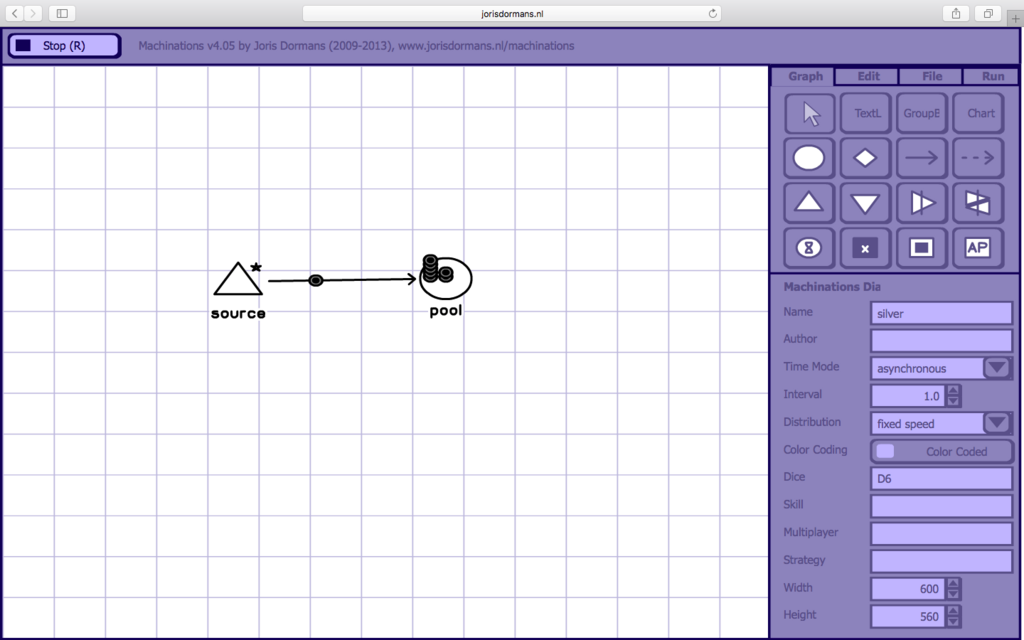This screenshot has height=640, width=1024.
Task: Go forward in browser history
Action: pyautogui.click(x=33, y=13)
